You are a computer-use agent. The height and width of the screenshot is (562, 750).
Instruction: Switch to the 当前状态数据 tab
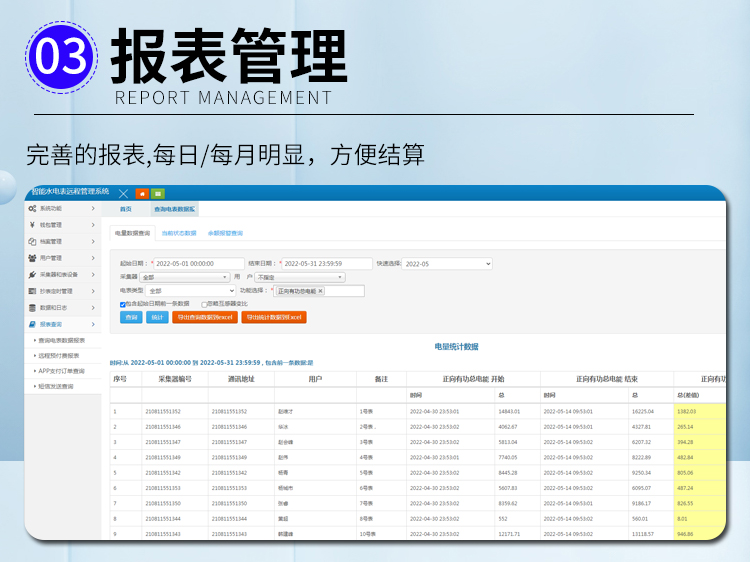pyautogui.click(x=179, y=233)
